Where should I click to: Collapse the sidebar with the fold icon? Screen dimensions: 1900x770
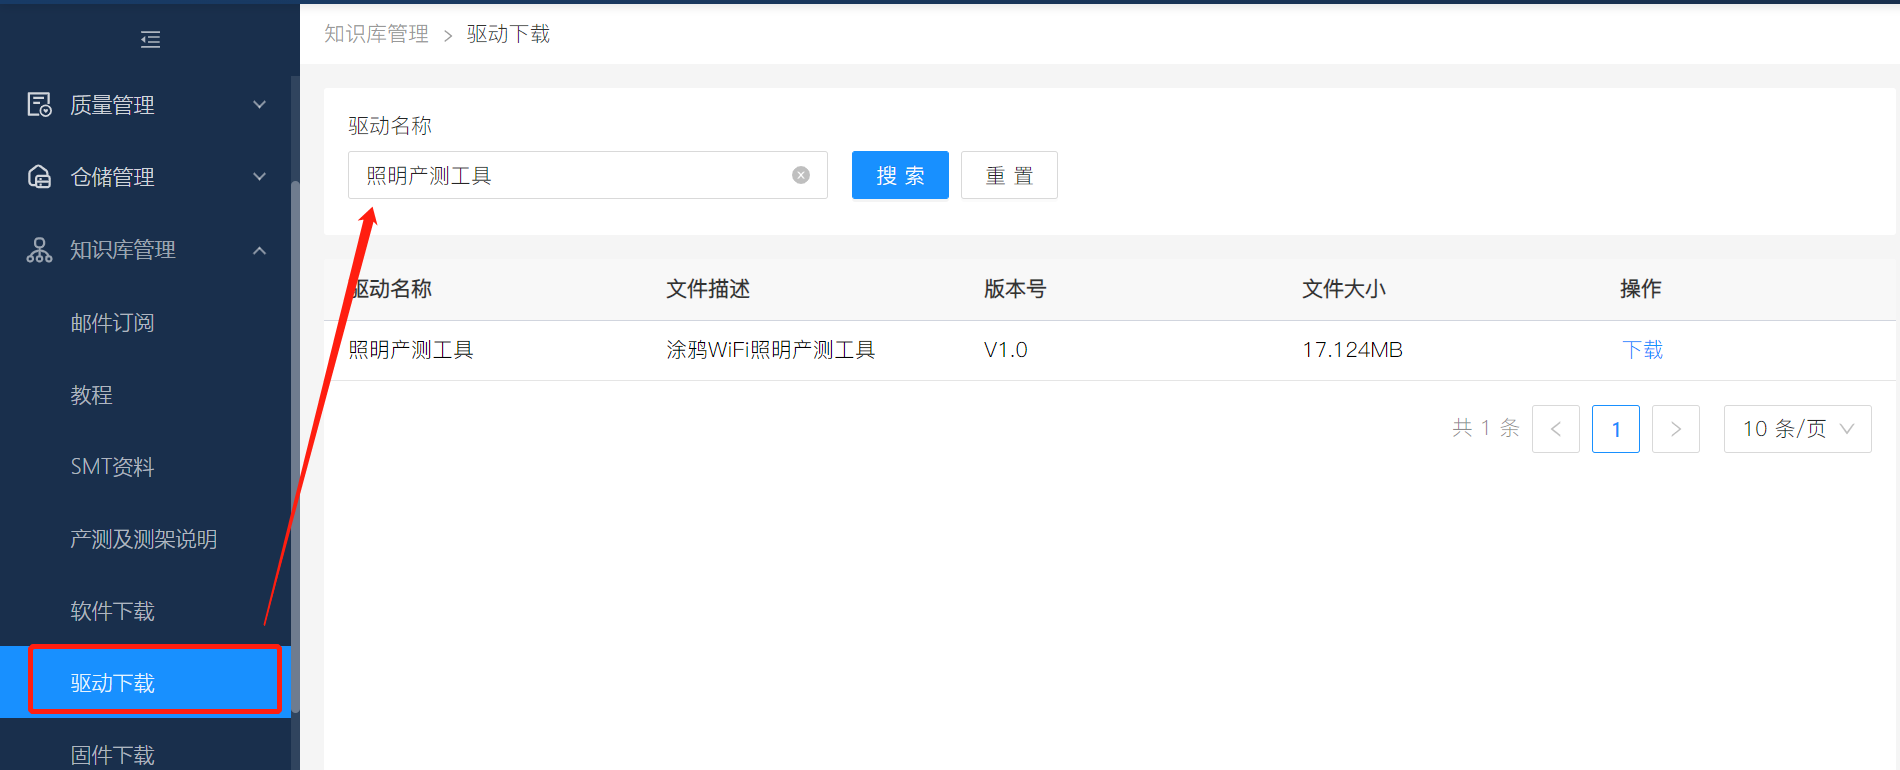[x=150, y=40]
